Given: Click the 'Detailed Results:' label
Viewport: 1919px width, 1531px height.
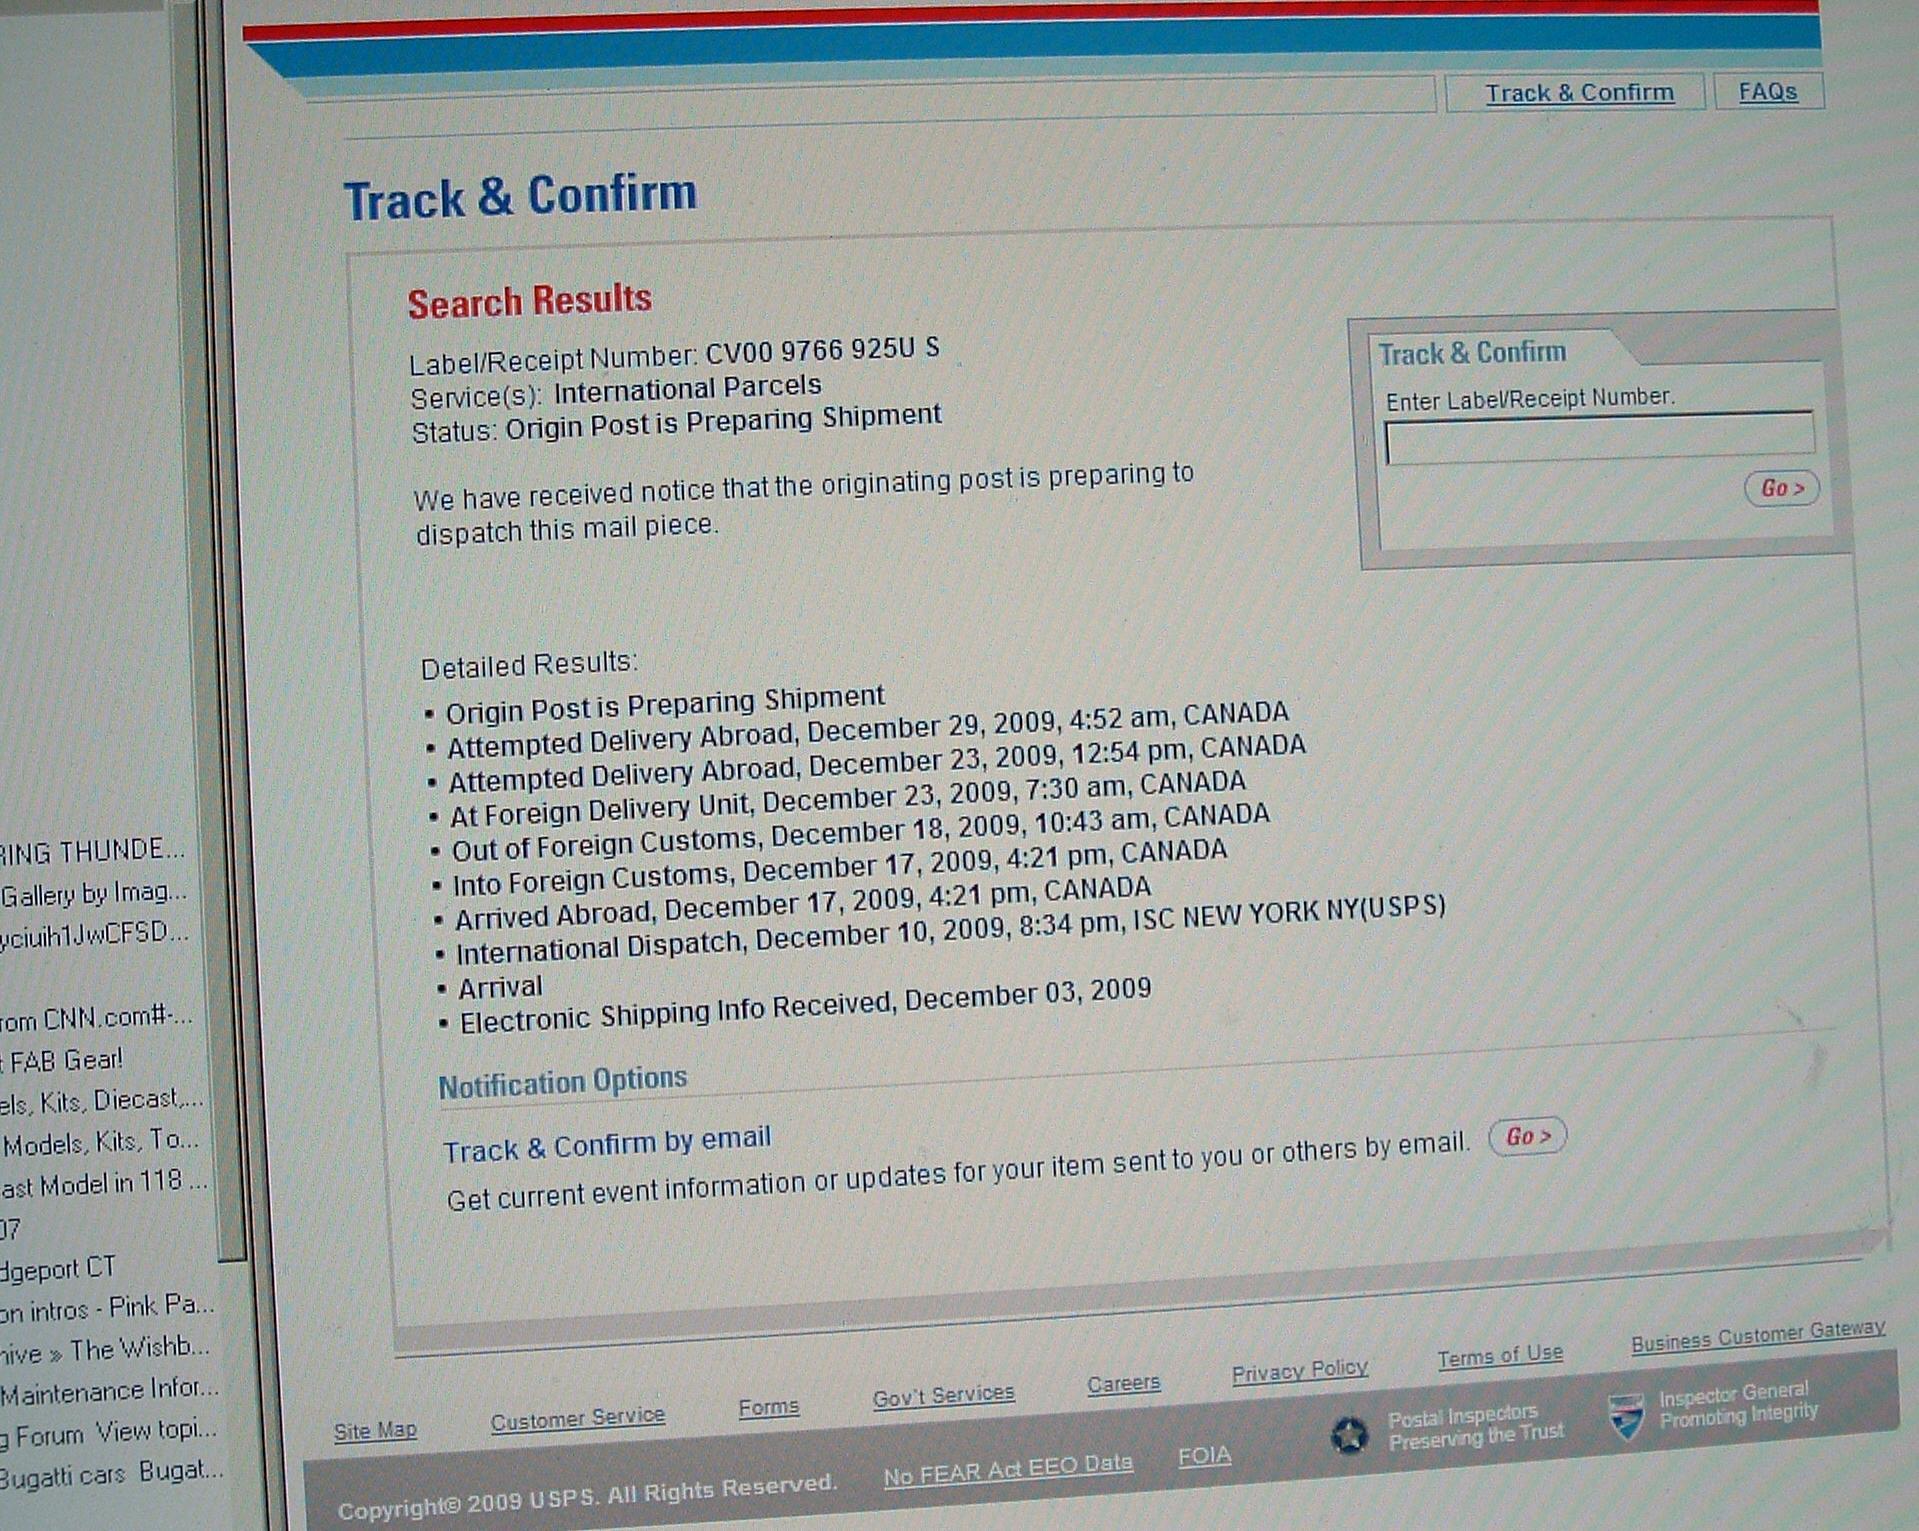Looking at the screenshot, I should point(529,665).
